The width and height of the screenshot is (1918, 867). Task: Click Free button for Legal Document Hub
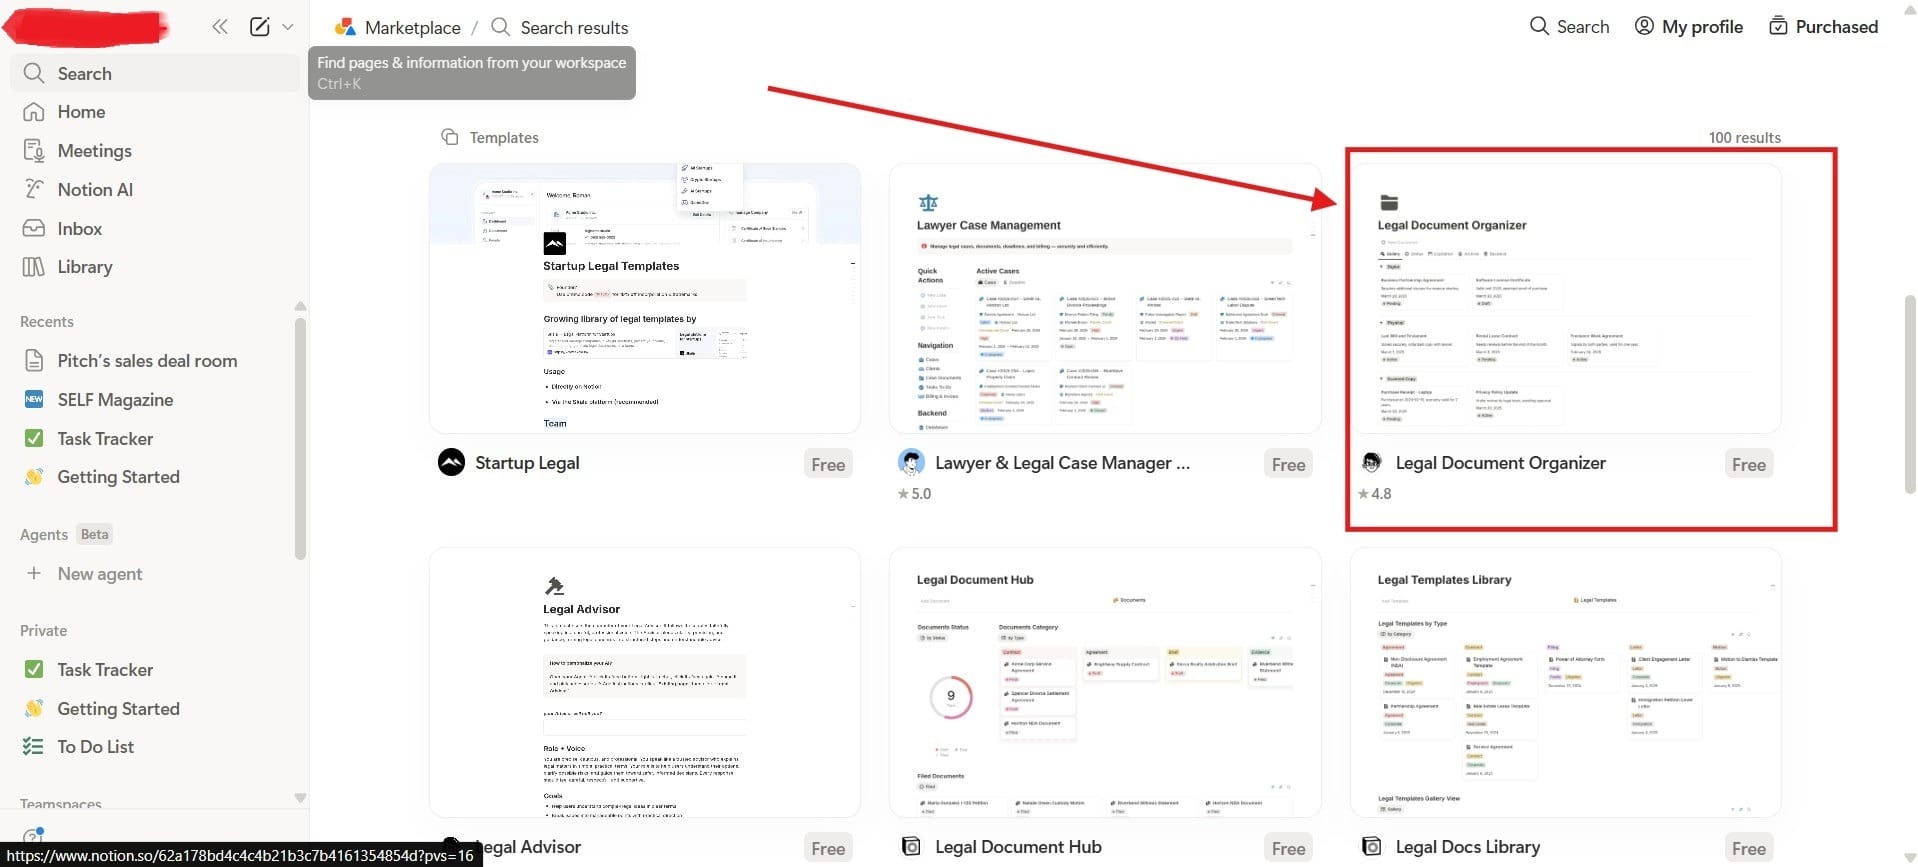tap(1288, 848)
